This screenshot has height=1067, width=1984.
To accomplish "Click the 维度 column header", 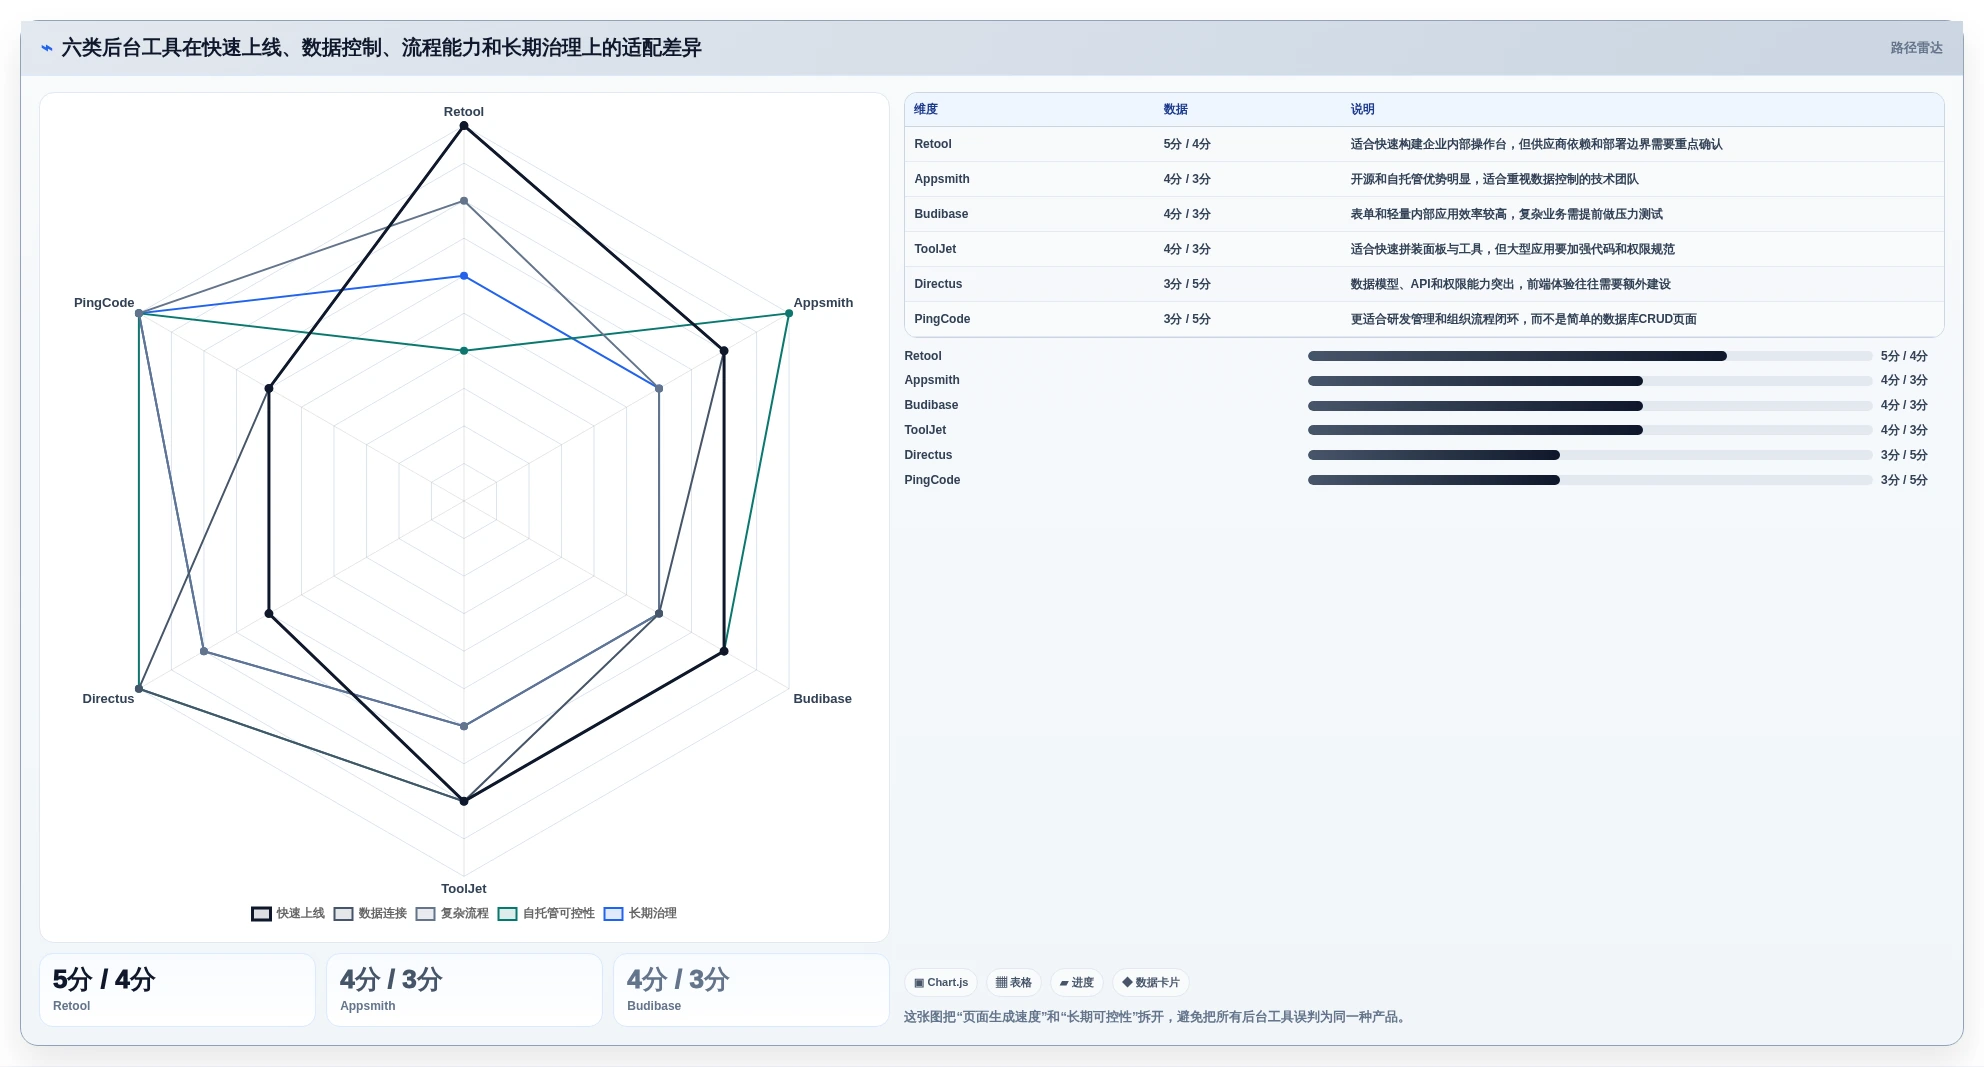I will [x=926, y=109].
